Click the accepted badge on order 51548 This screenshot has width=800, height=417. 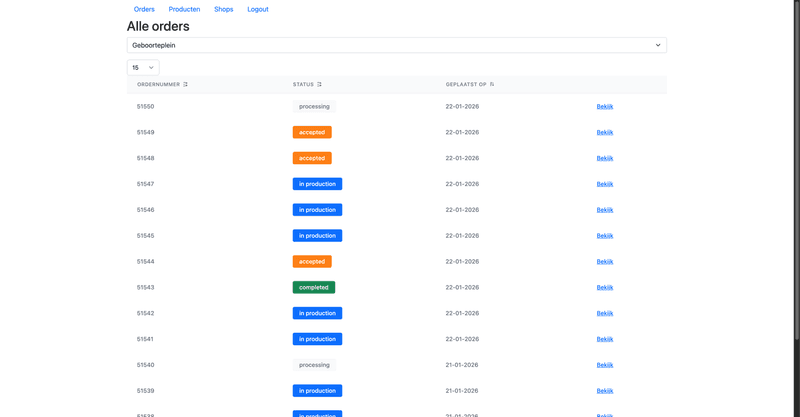312,158
